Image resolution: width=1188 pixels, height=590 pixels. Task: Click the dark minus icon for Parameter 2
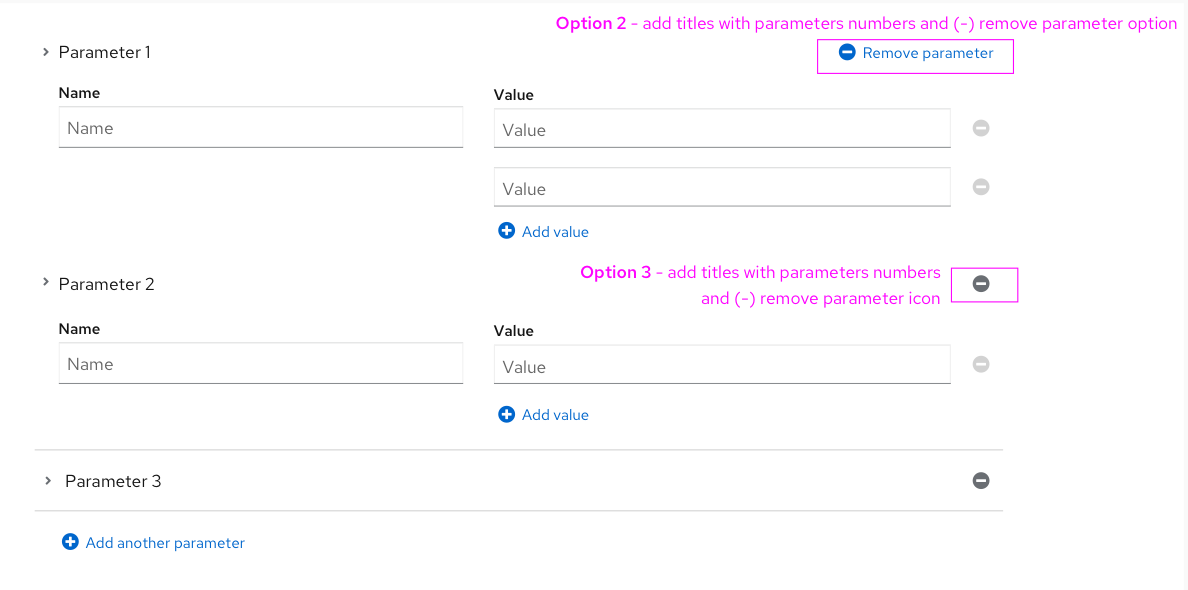click(981, 284)
